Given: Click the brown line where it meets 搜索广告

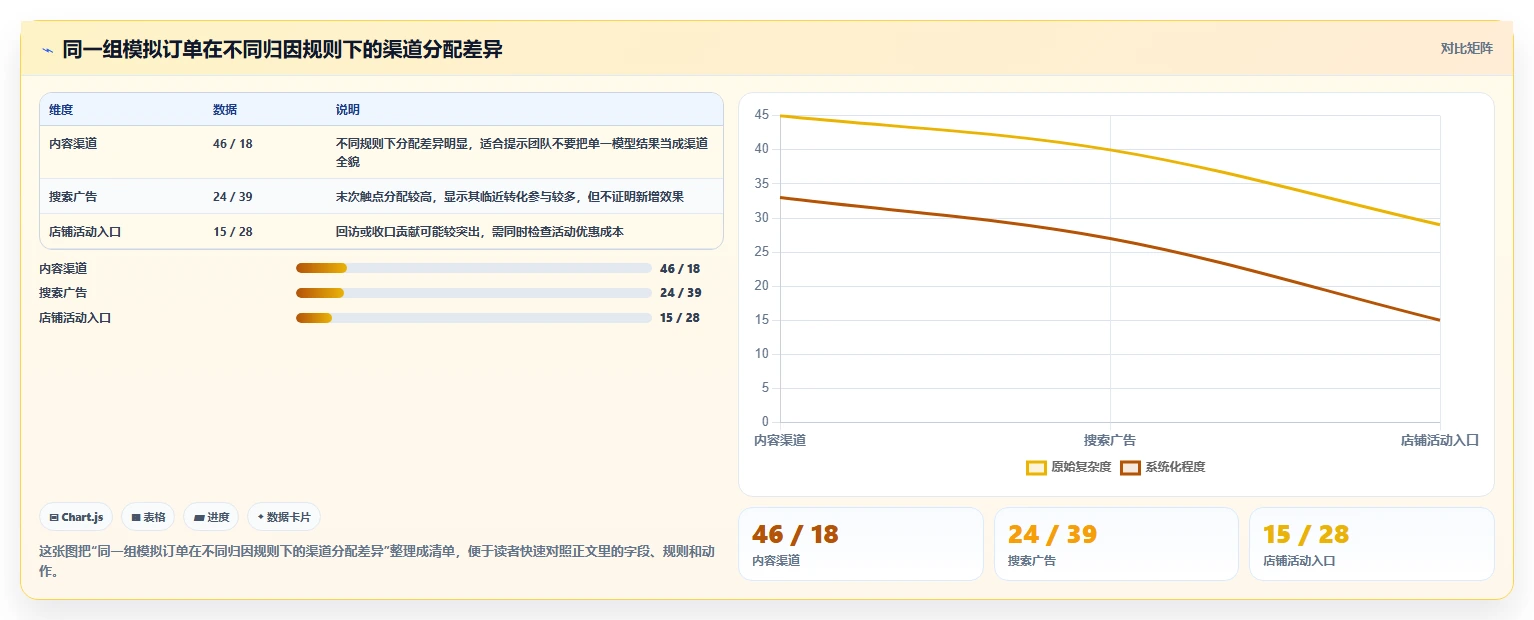Looking at the screenshot, I should point(1110,238).
